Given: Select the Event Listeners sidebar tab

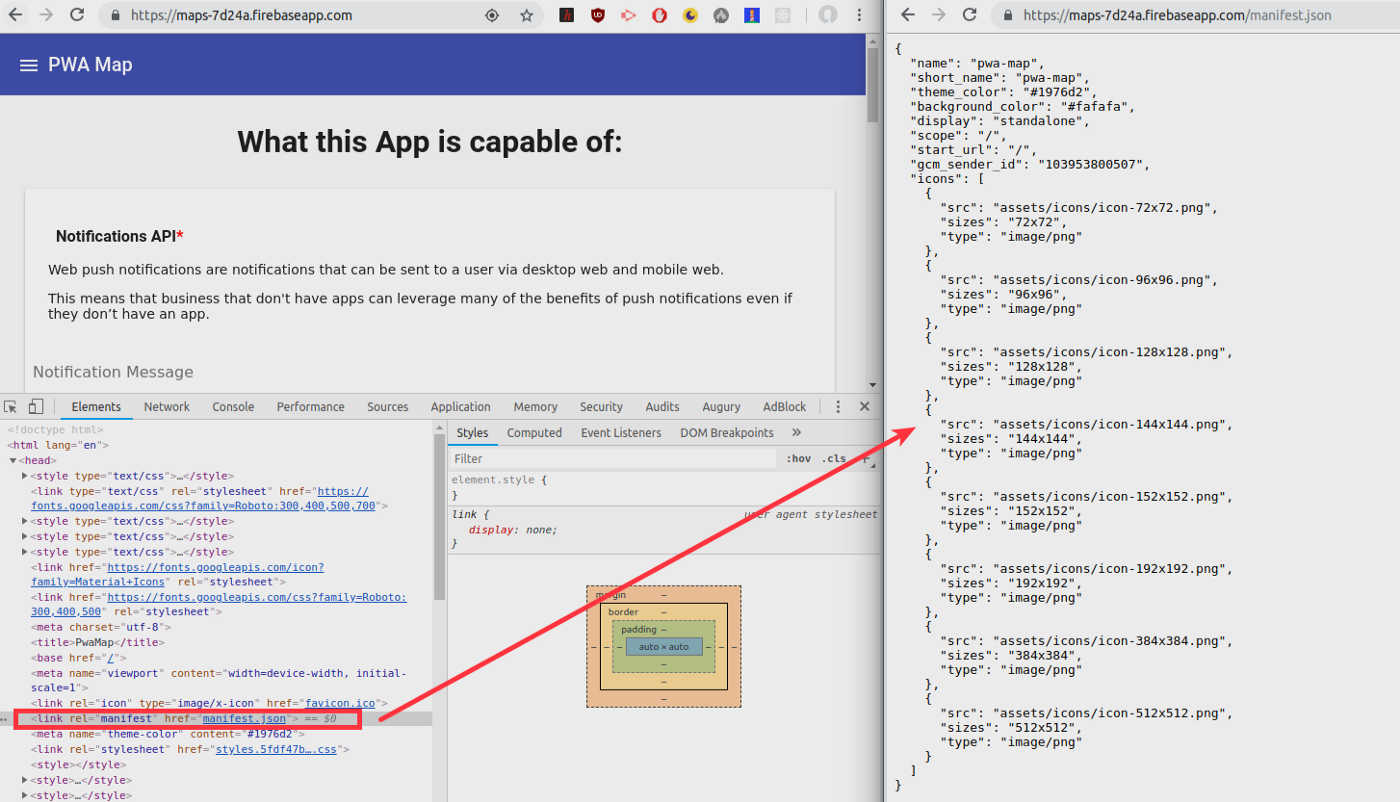Looking at the screenshot, I should point(621,433).
